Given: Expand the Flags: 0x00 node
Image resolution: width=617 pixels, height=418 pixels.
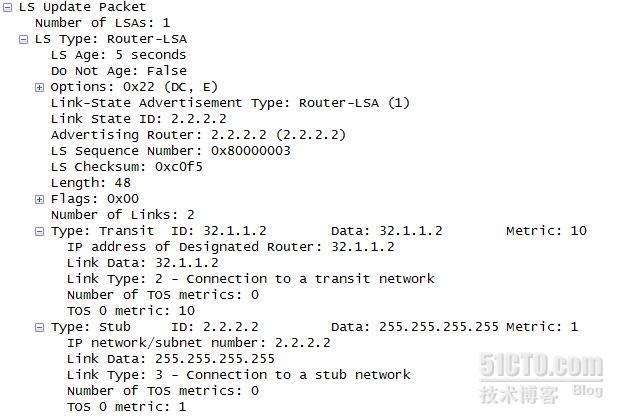Looking at the screenshot, I should 39,200.
